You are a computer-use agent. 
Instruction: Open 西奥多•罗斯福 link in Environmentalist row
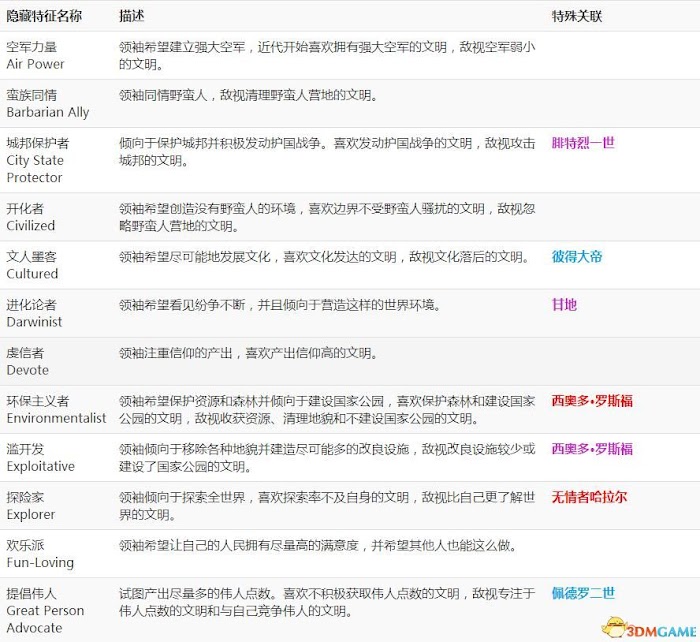[592, 400]
